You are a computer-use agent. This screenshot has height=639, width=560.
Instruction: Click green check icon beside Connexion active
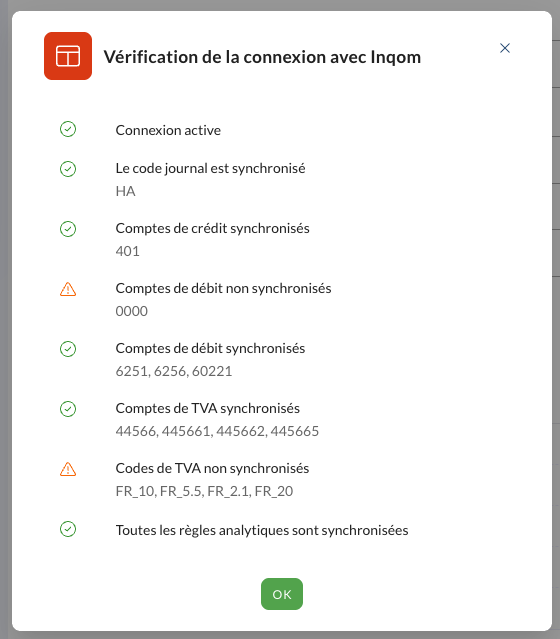(x=68, y=129)
